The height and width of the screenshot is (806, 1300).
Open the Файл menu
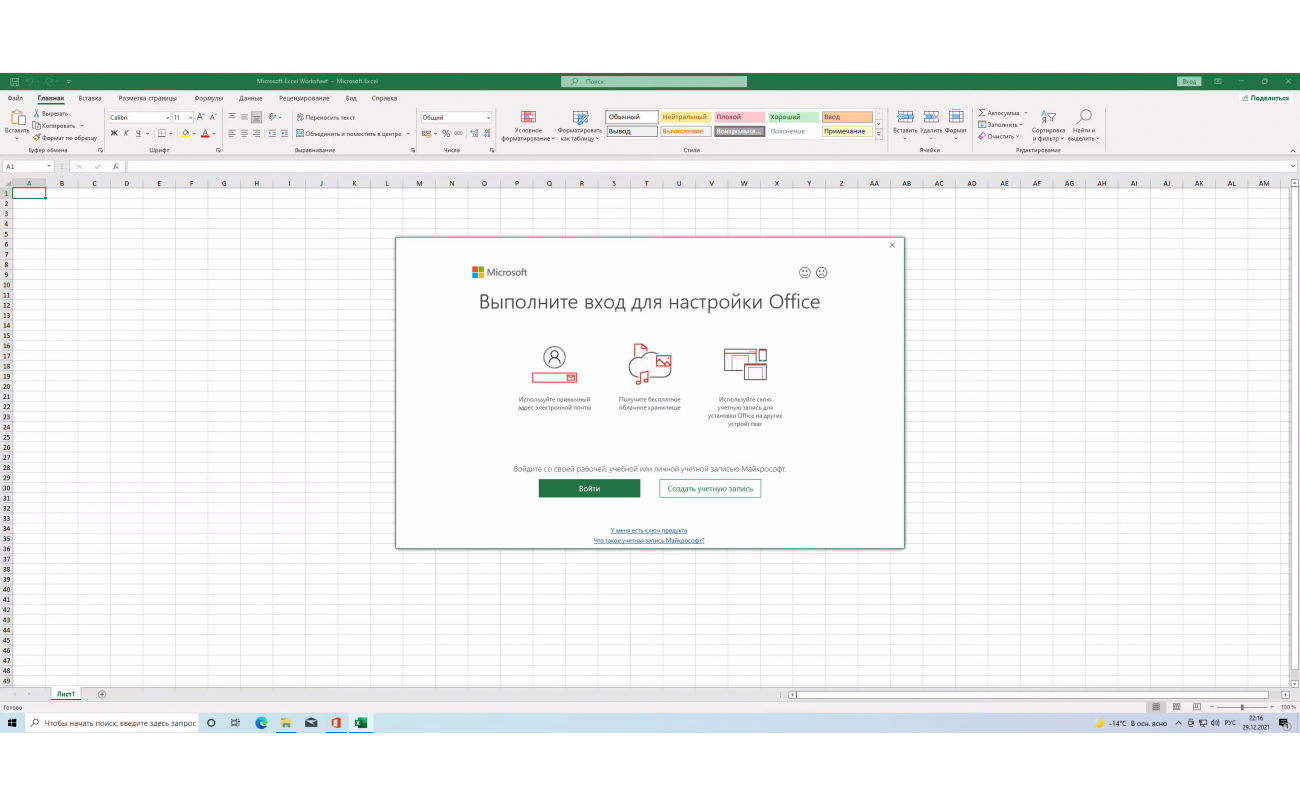click(x=15, y=98)
